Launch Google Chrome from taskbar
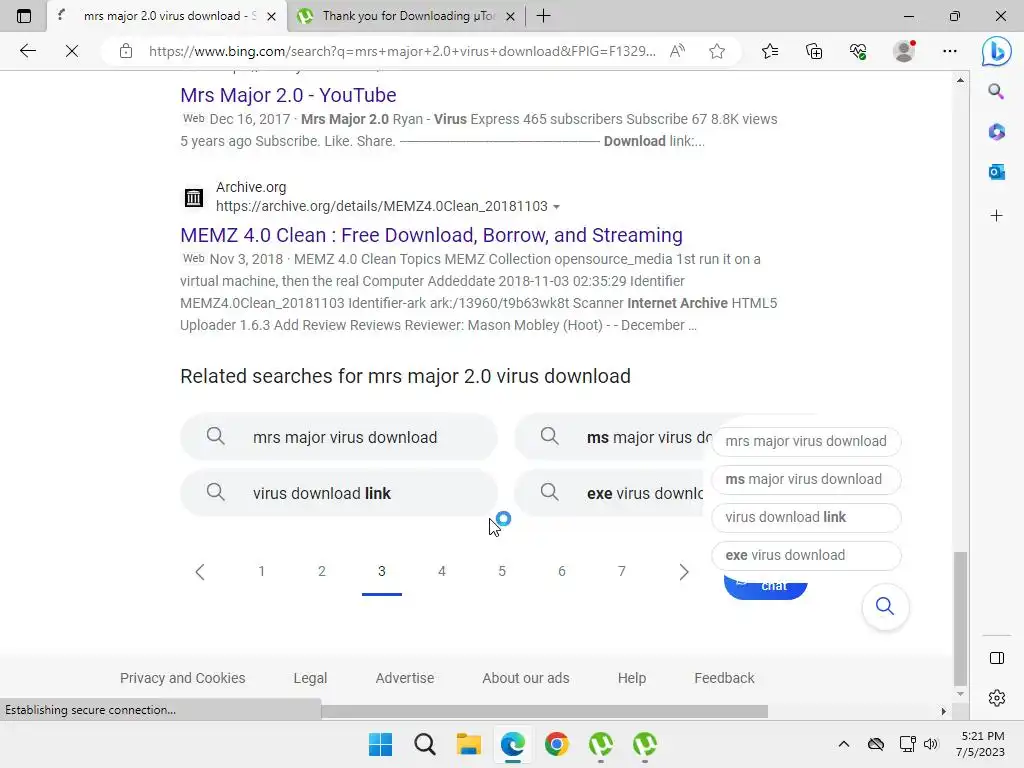The image size is (1024, 768). coord(556,744)
